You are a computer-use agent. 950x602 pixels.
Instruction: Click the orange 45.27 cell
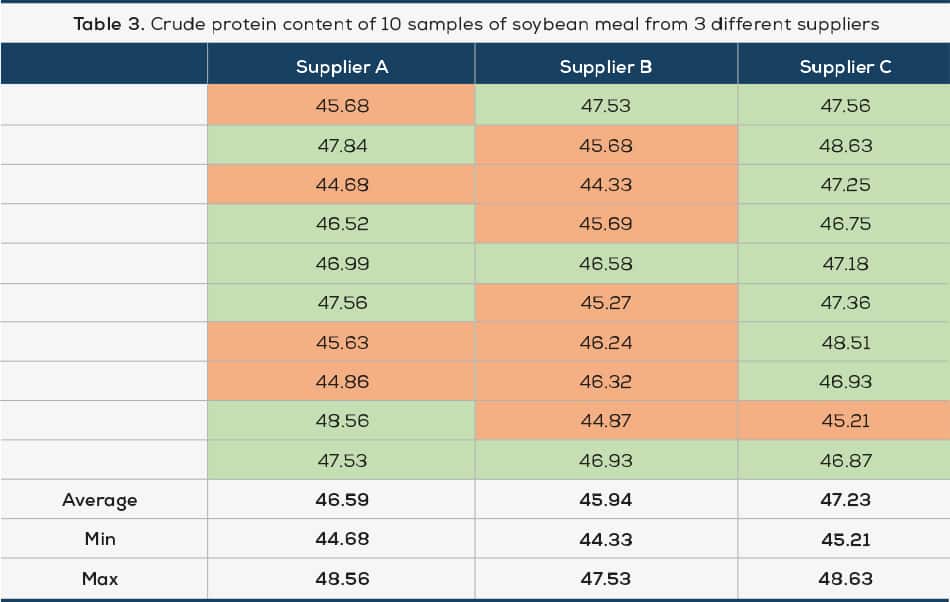(x=606, y=303)
